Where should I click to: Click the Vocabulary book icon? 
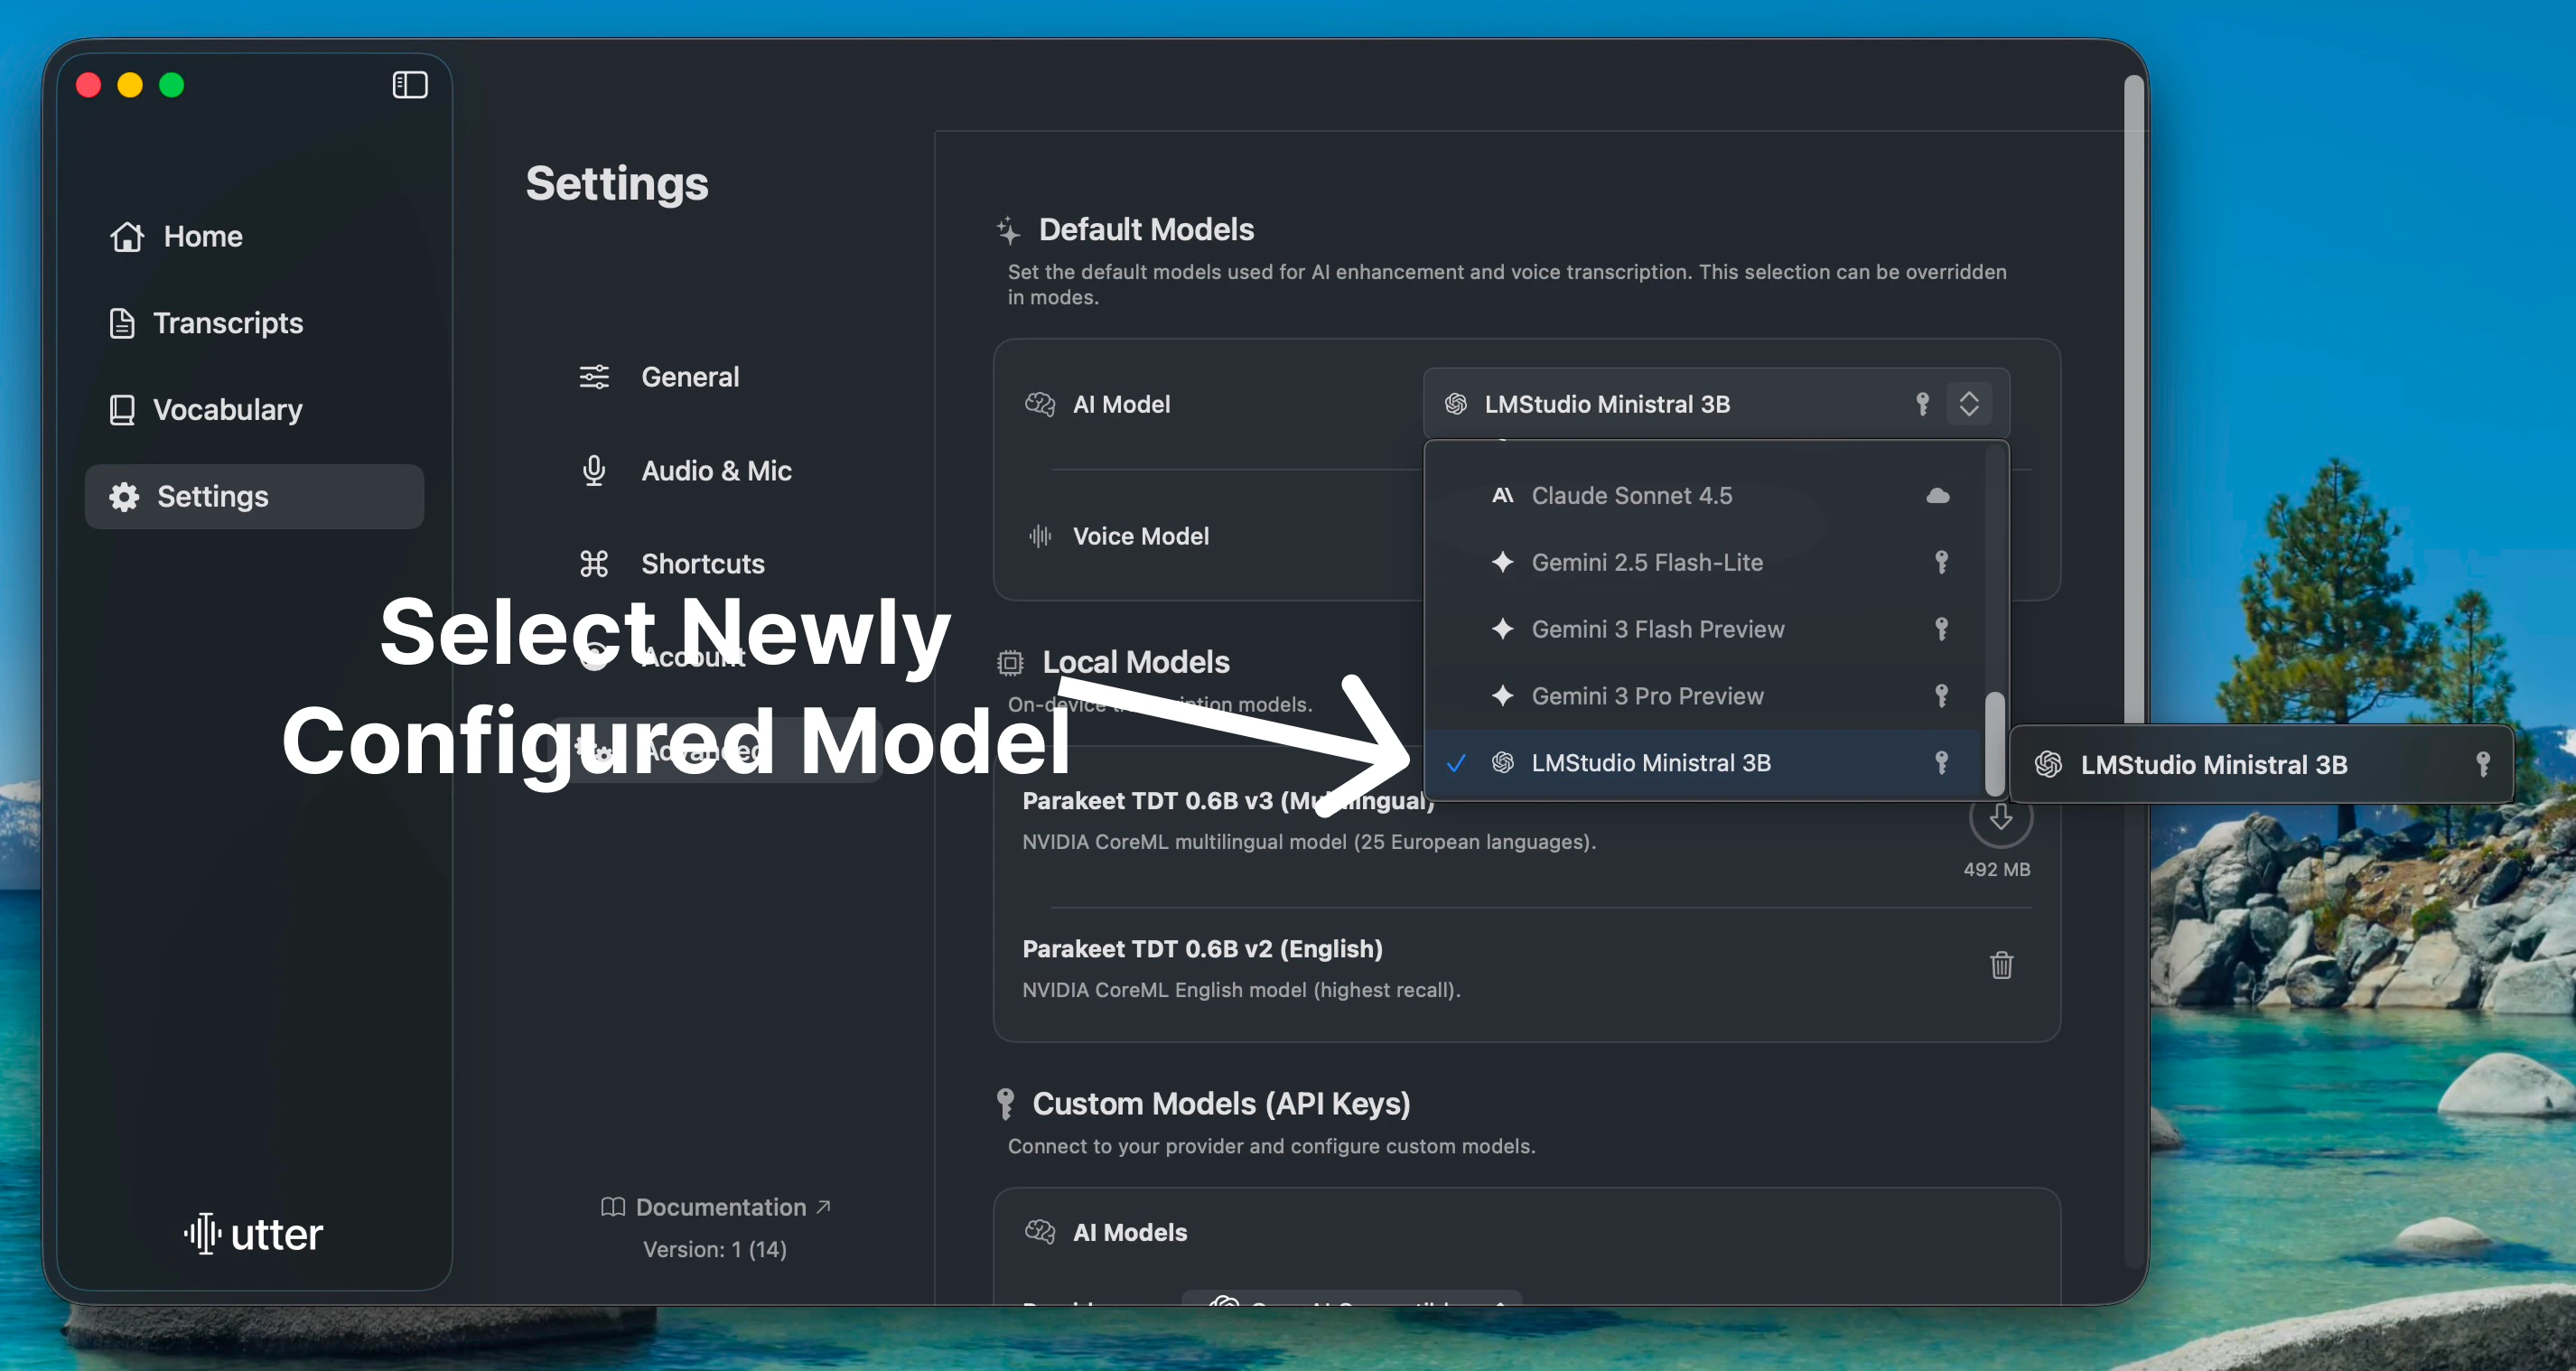click(121, 410)
